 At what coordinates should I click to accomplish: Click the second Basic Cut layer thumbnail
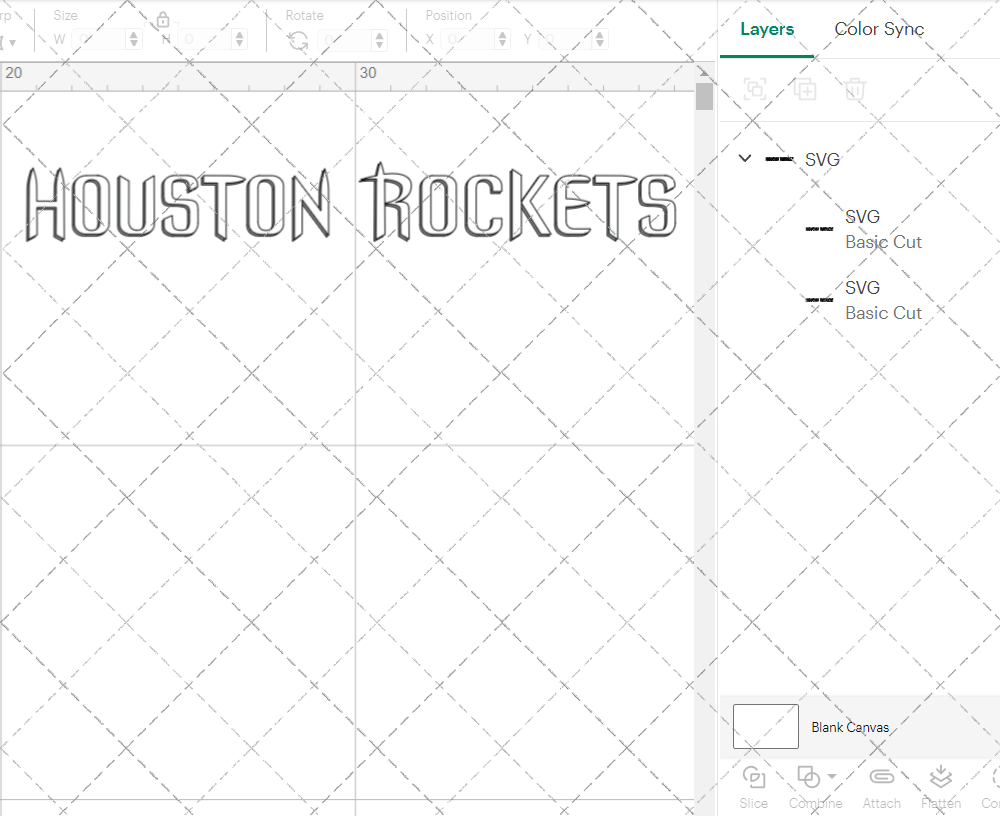point(819,300)
